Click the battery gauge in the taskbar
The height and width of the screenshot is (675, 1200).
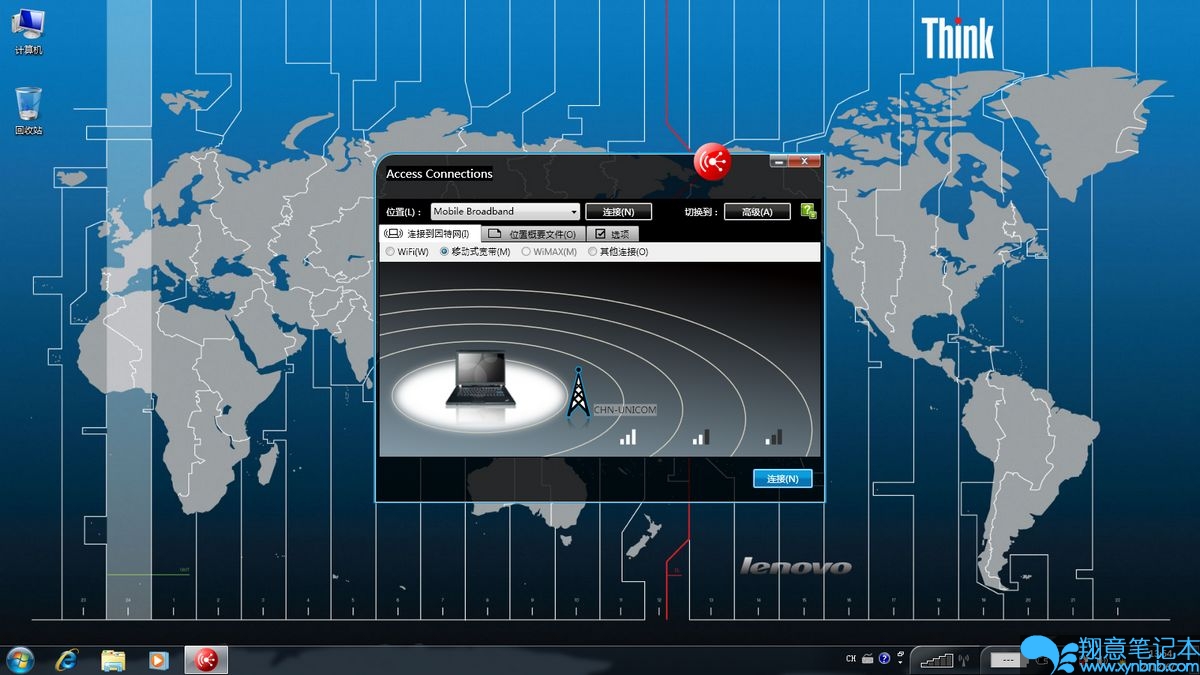pyautogui.click(x=1008, y=660)
